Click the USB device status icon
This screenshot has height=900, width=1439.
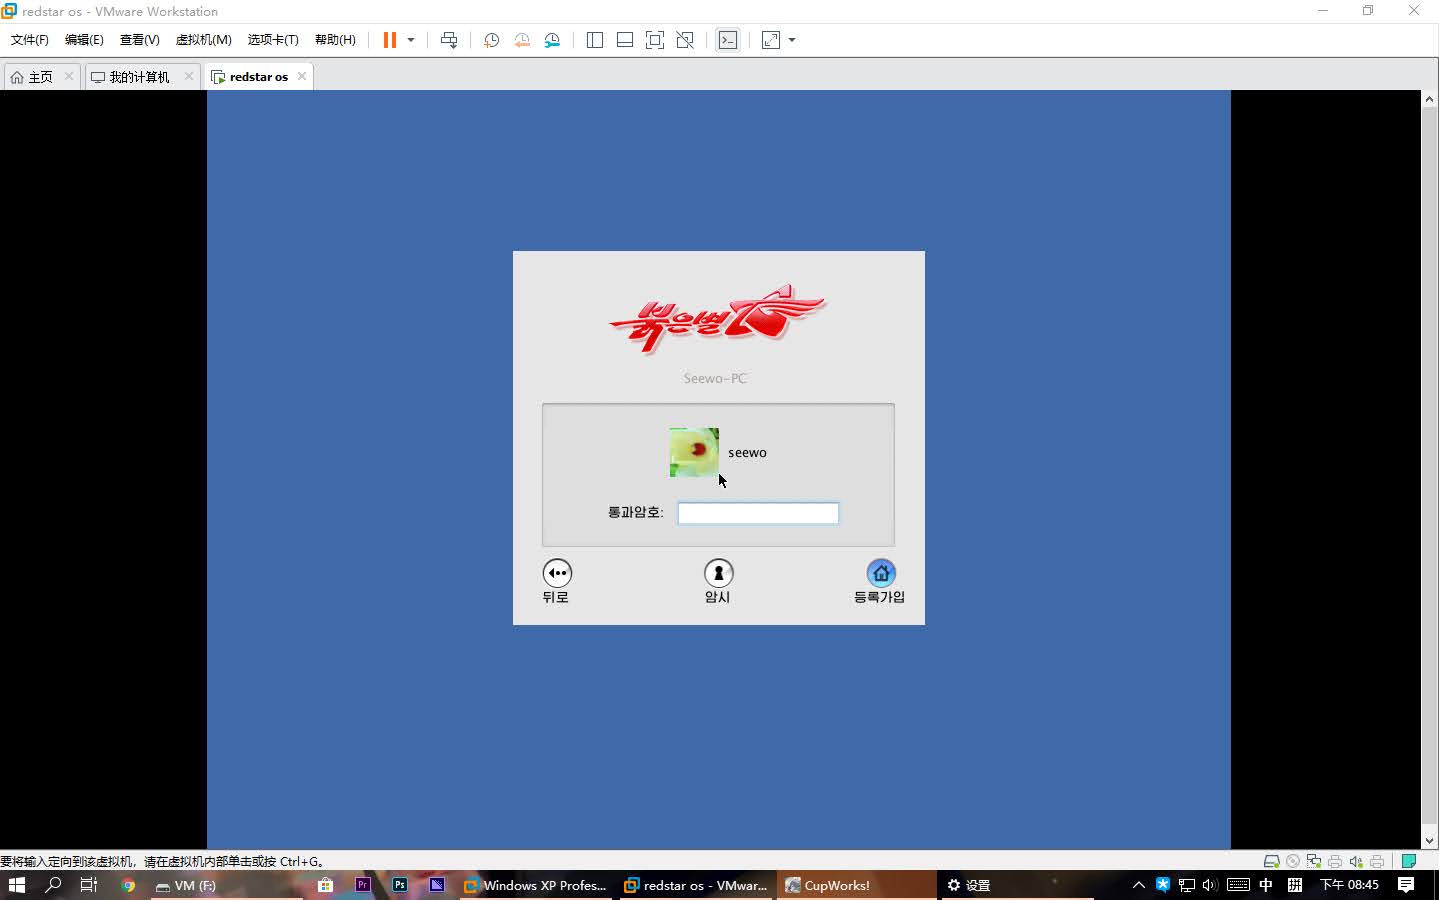(1377, 861)
